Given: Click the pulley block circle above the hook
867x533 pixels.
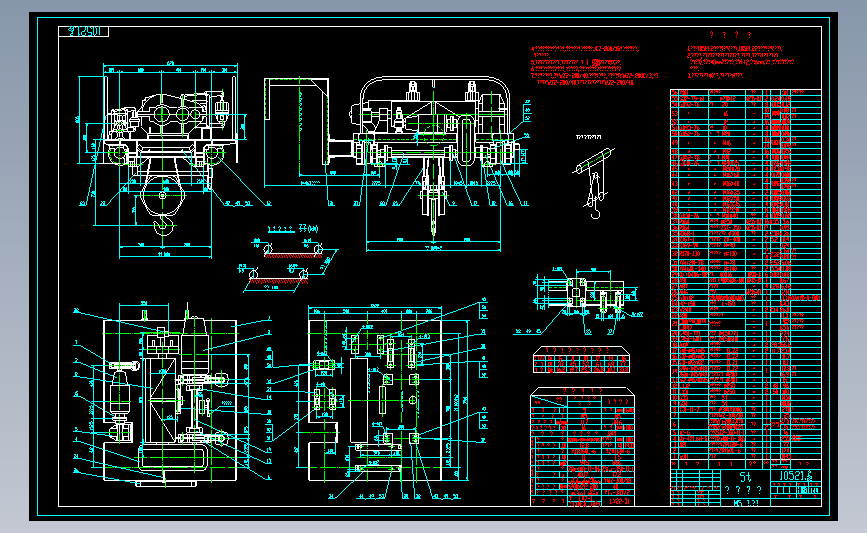Looking at the screenshot, I should pyautogui.click(x=162, y=195).
